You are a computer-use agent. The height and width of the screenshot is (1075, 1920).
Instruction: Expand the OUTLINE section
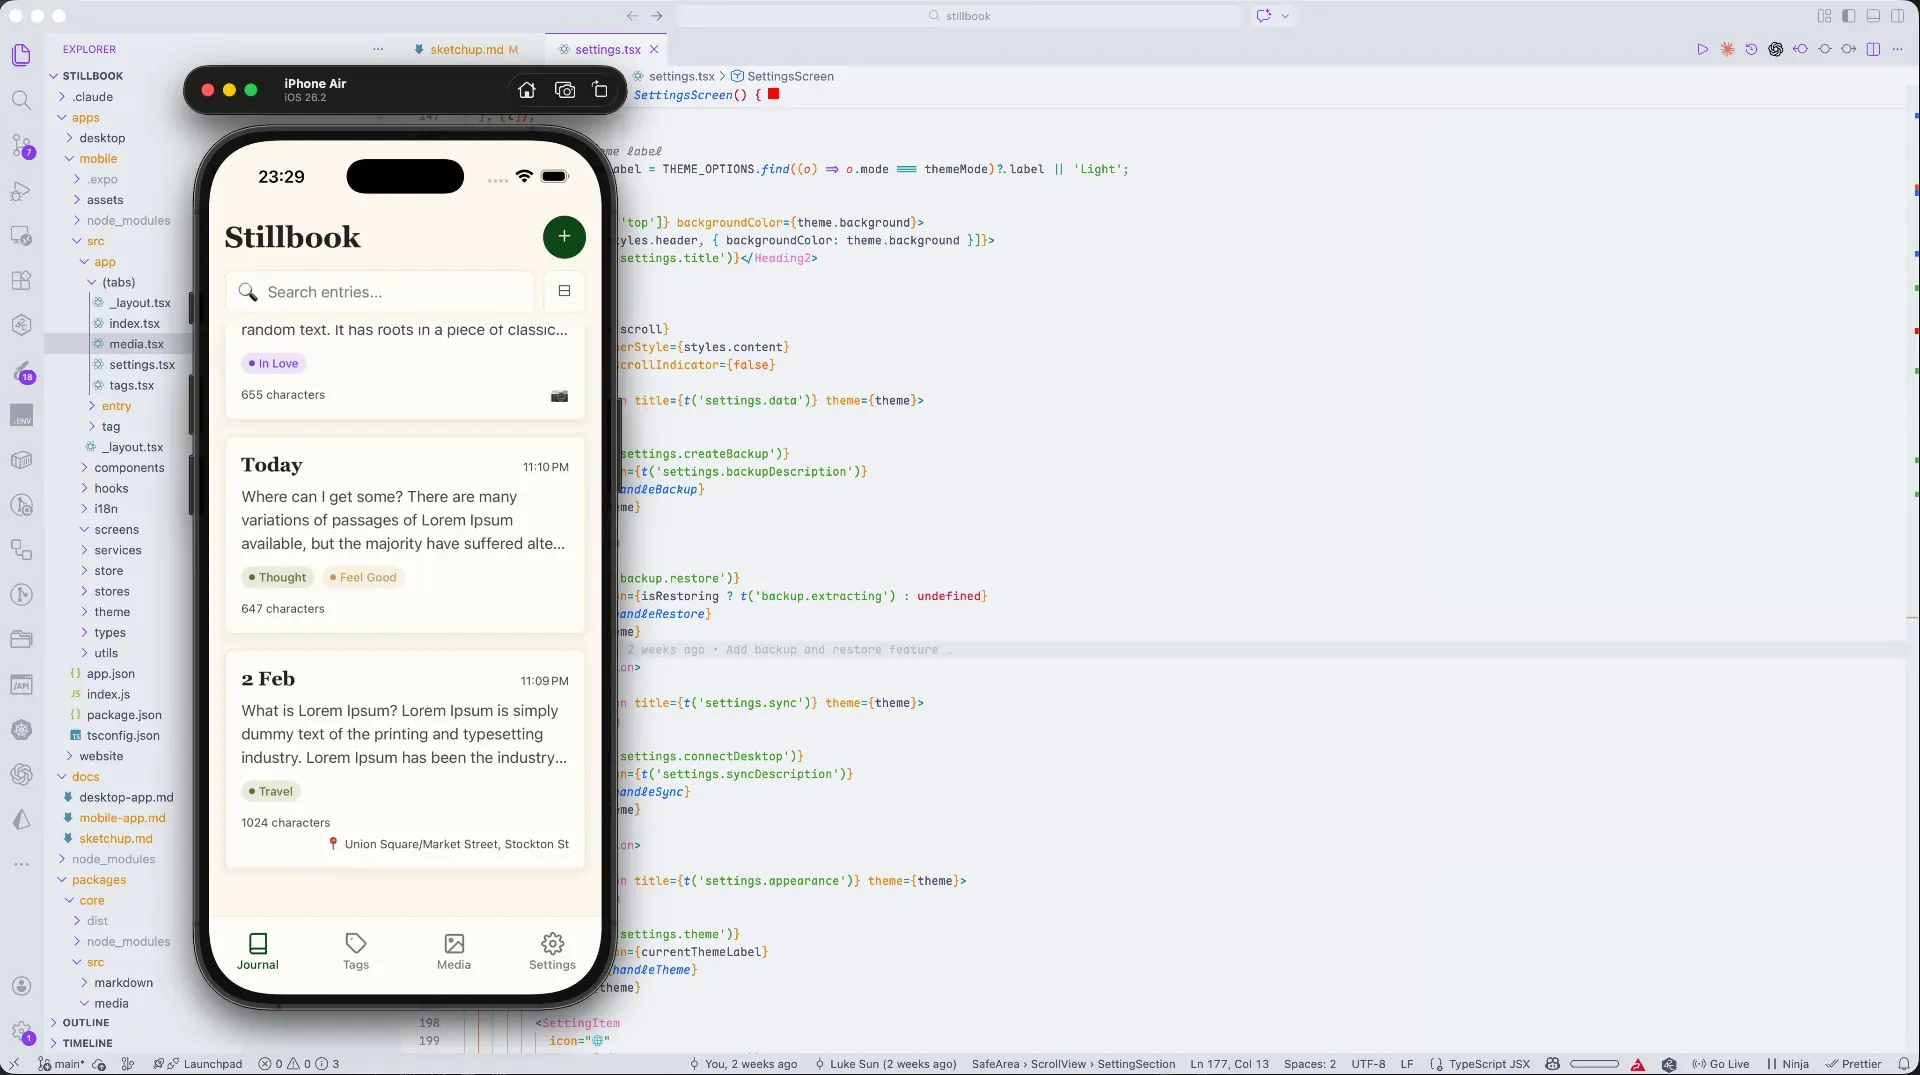click(86, 1023)
